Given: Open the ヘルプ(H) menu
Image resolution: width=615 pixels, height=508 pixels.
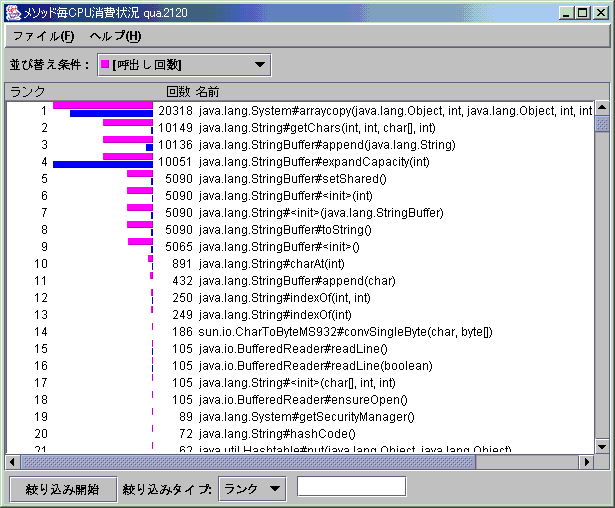Looking at the screenshot, I should pos(115,36).
